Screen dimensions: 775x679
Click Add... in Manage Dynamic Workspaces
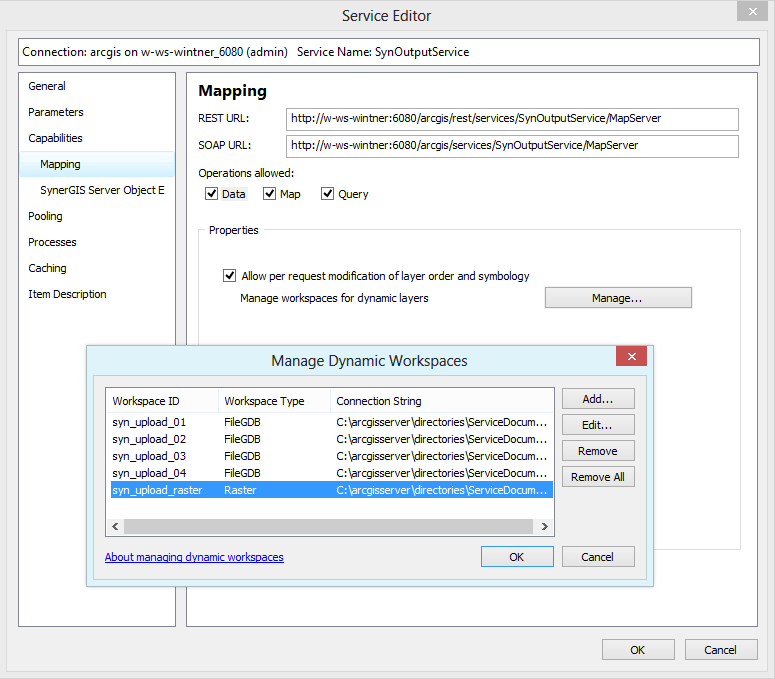598,399
